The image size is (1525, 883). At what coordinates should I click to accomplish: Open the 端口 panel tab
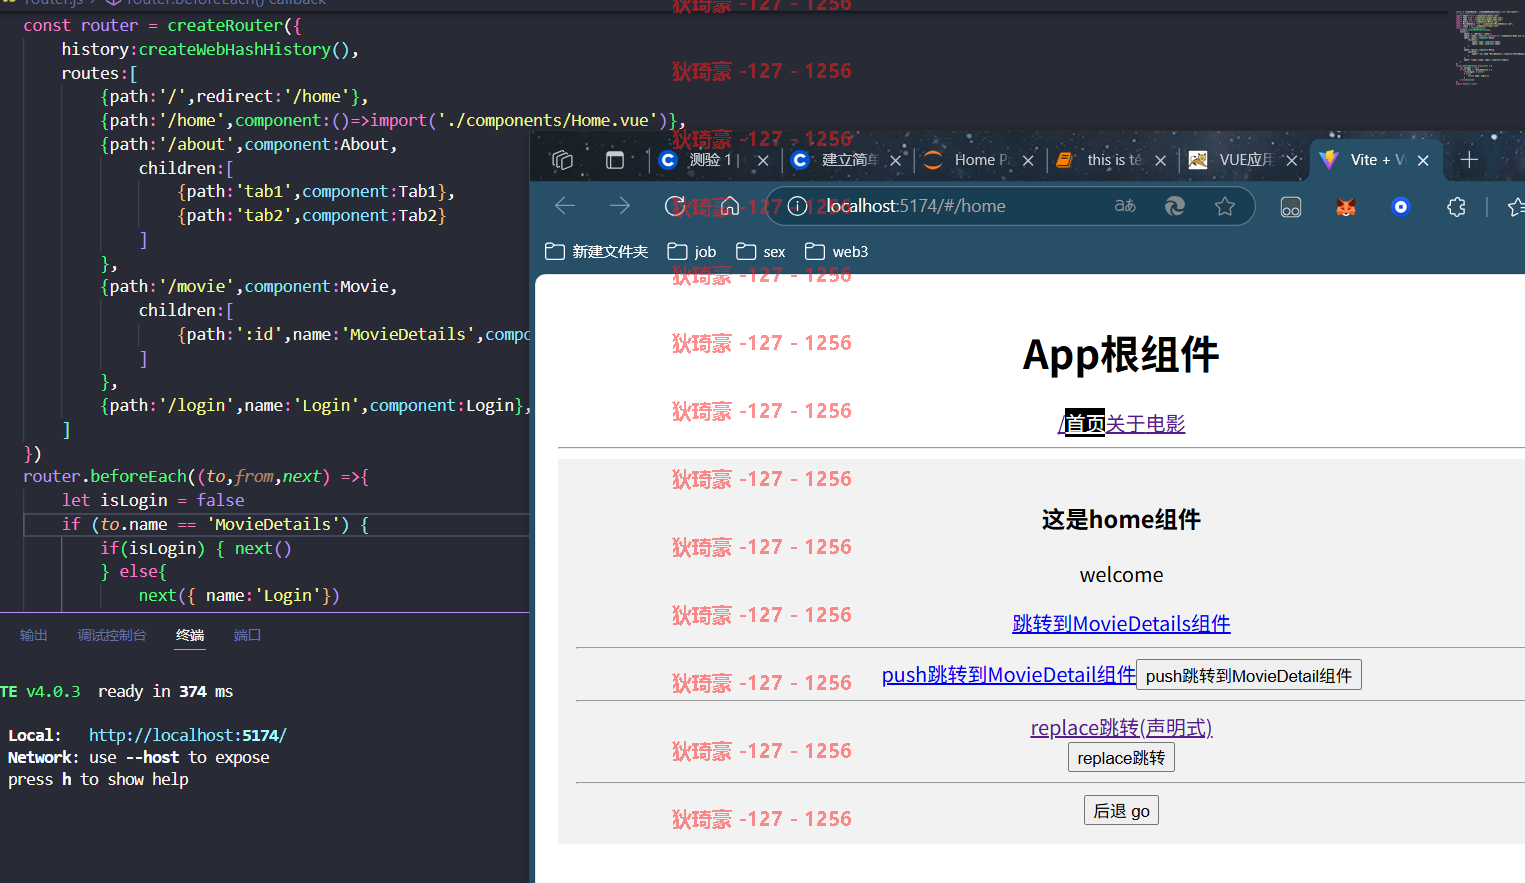(x=247, y=635)
